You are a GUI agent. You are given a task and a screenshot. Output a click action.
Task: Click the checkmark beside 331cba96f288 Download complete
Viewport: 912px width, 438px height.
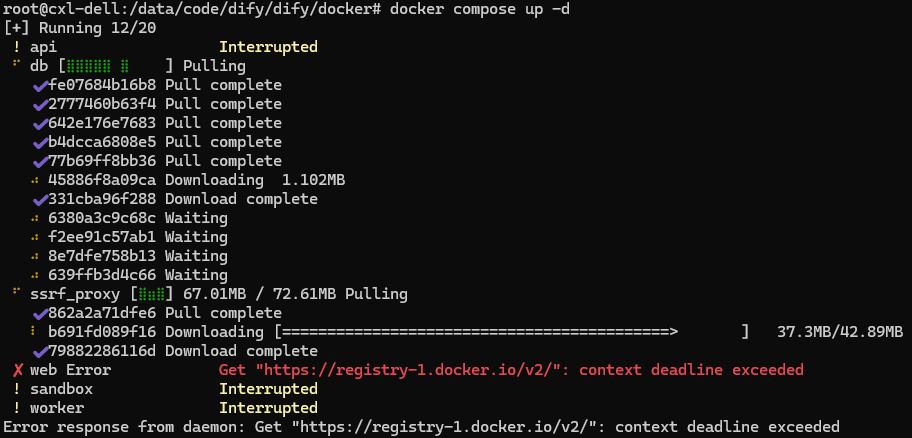click(40, 200)
